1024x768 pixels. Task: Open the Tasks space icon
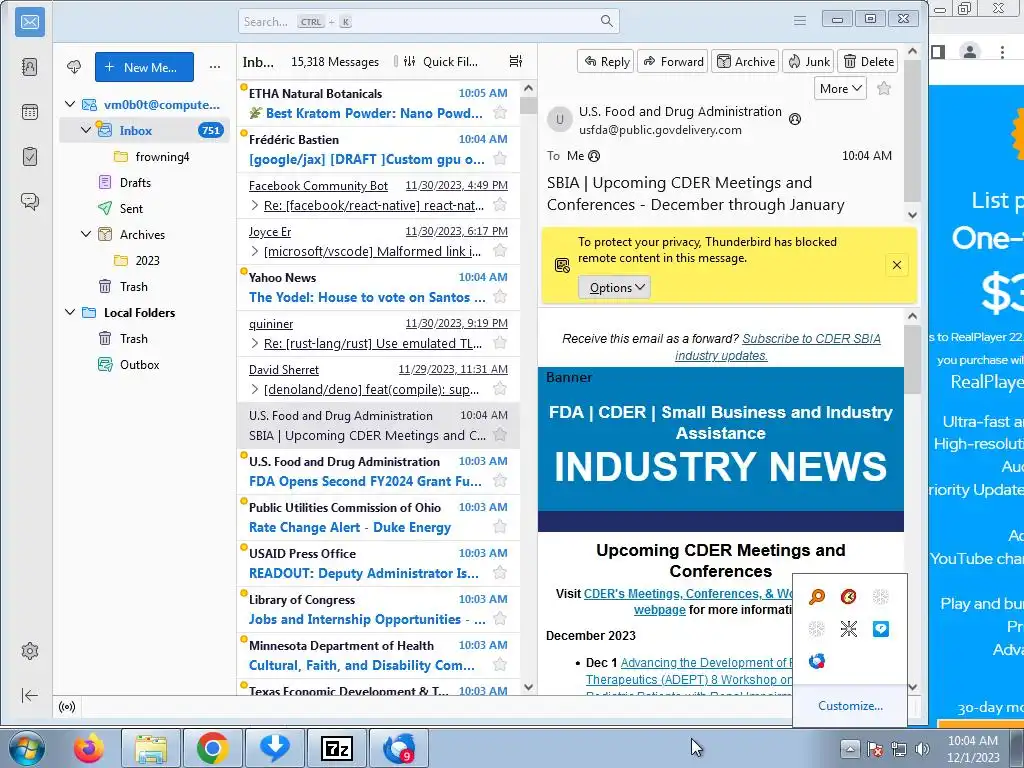point(29,157)
